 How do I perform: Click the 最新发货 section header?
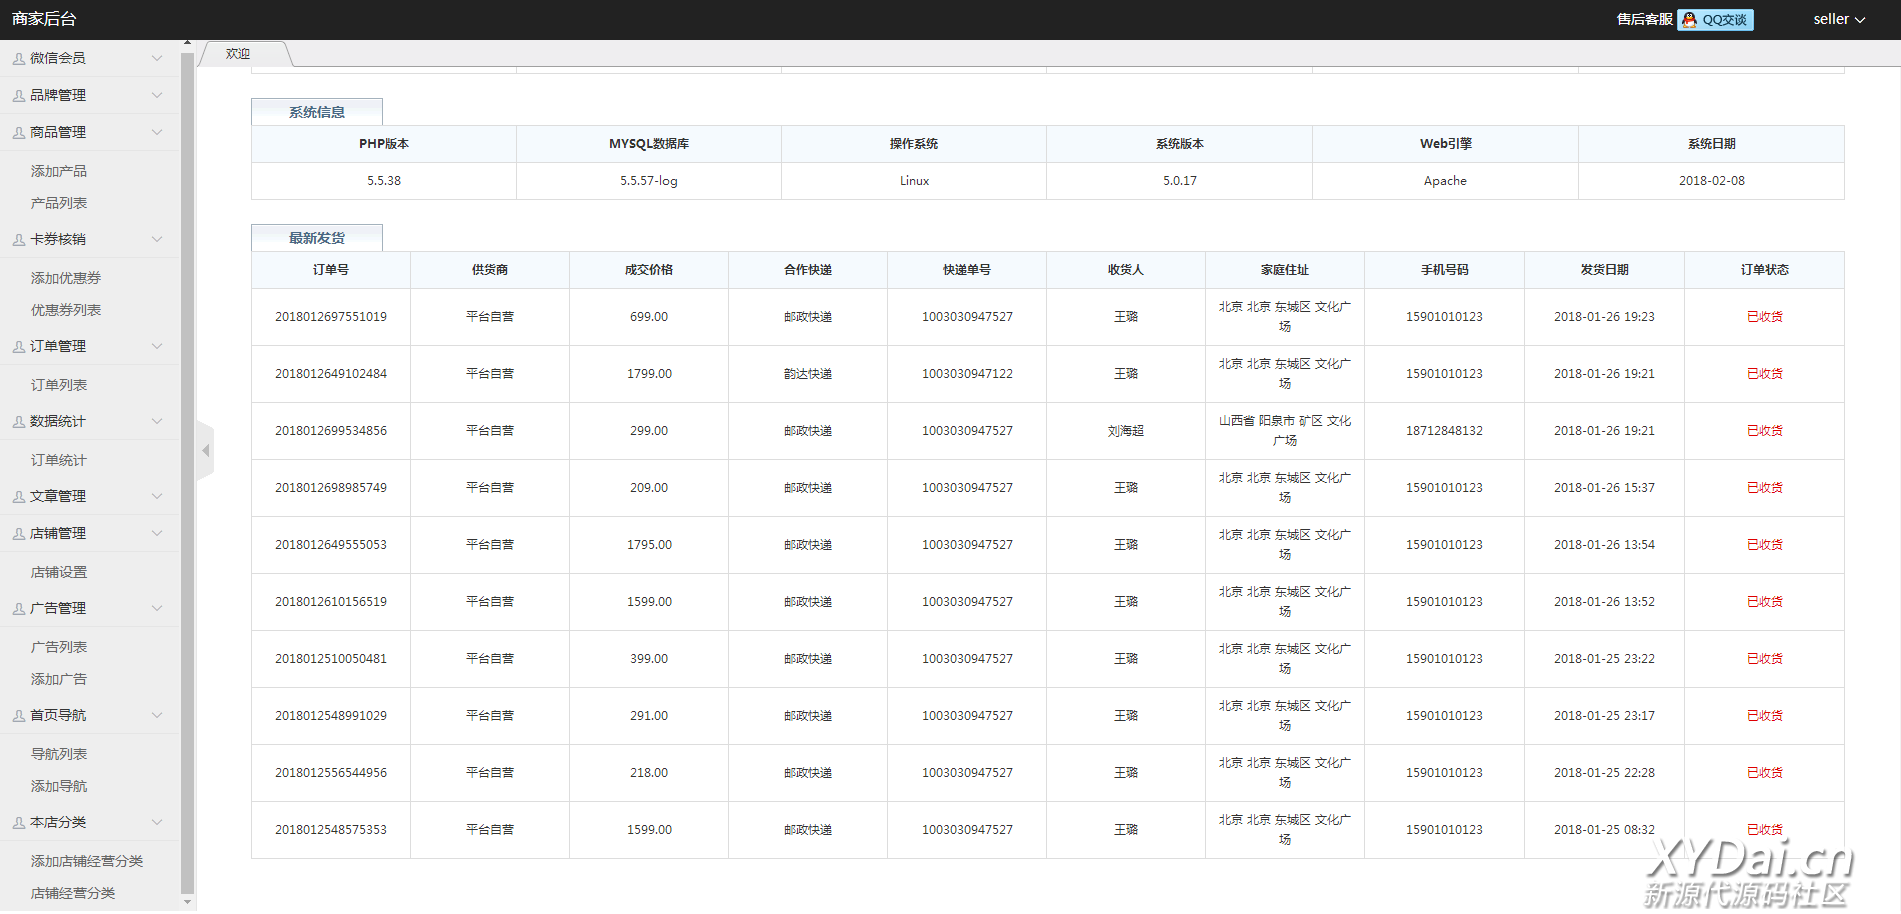coord(317,238)
